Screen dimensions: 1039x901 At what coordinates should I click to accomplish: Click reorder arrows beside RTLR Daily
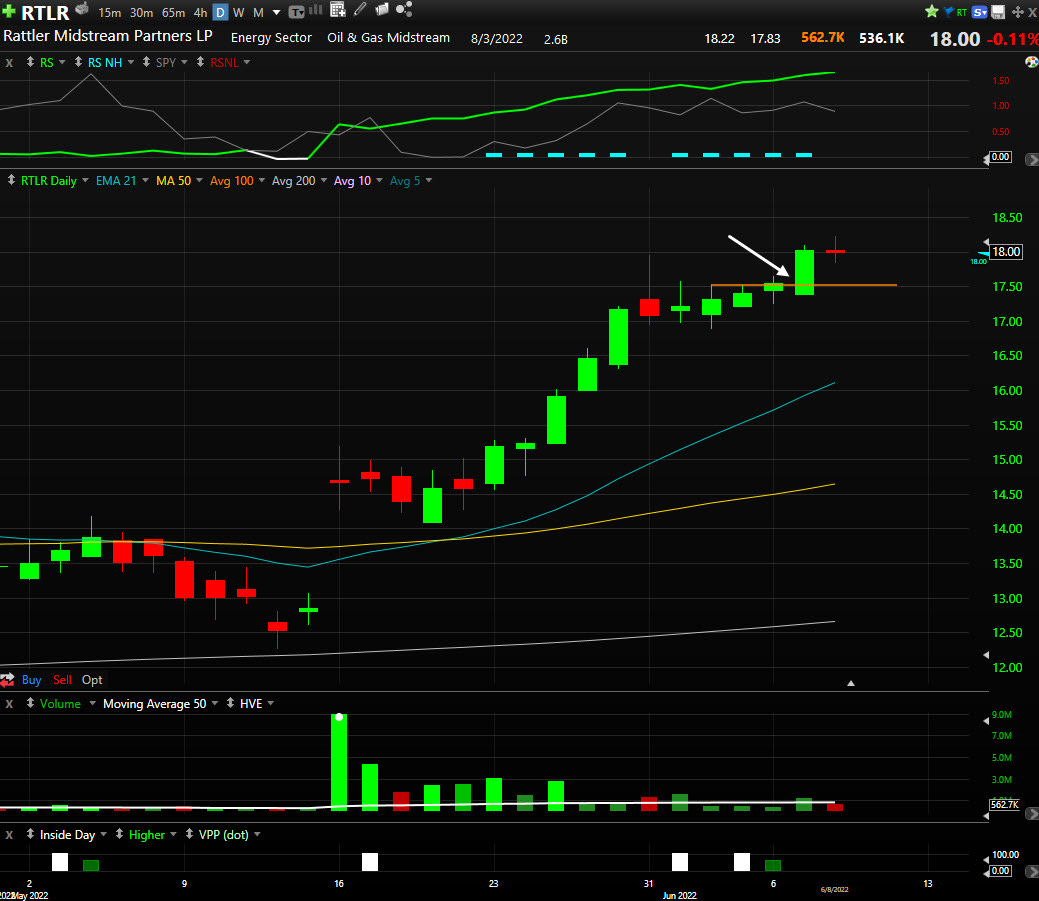(x=11, y=180)
